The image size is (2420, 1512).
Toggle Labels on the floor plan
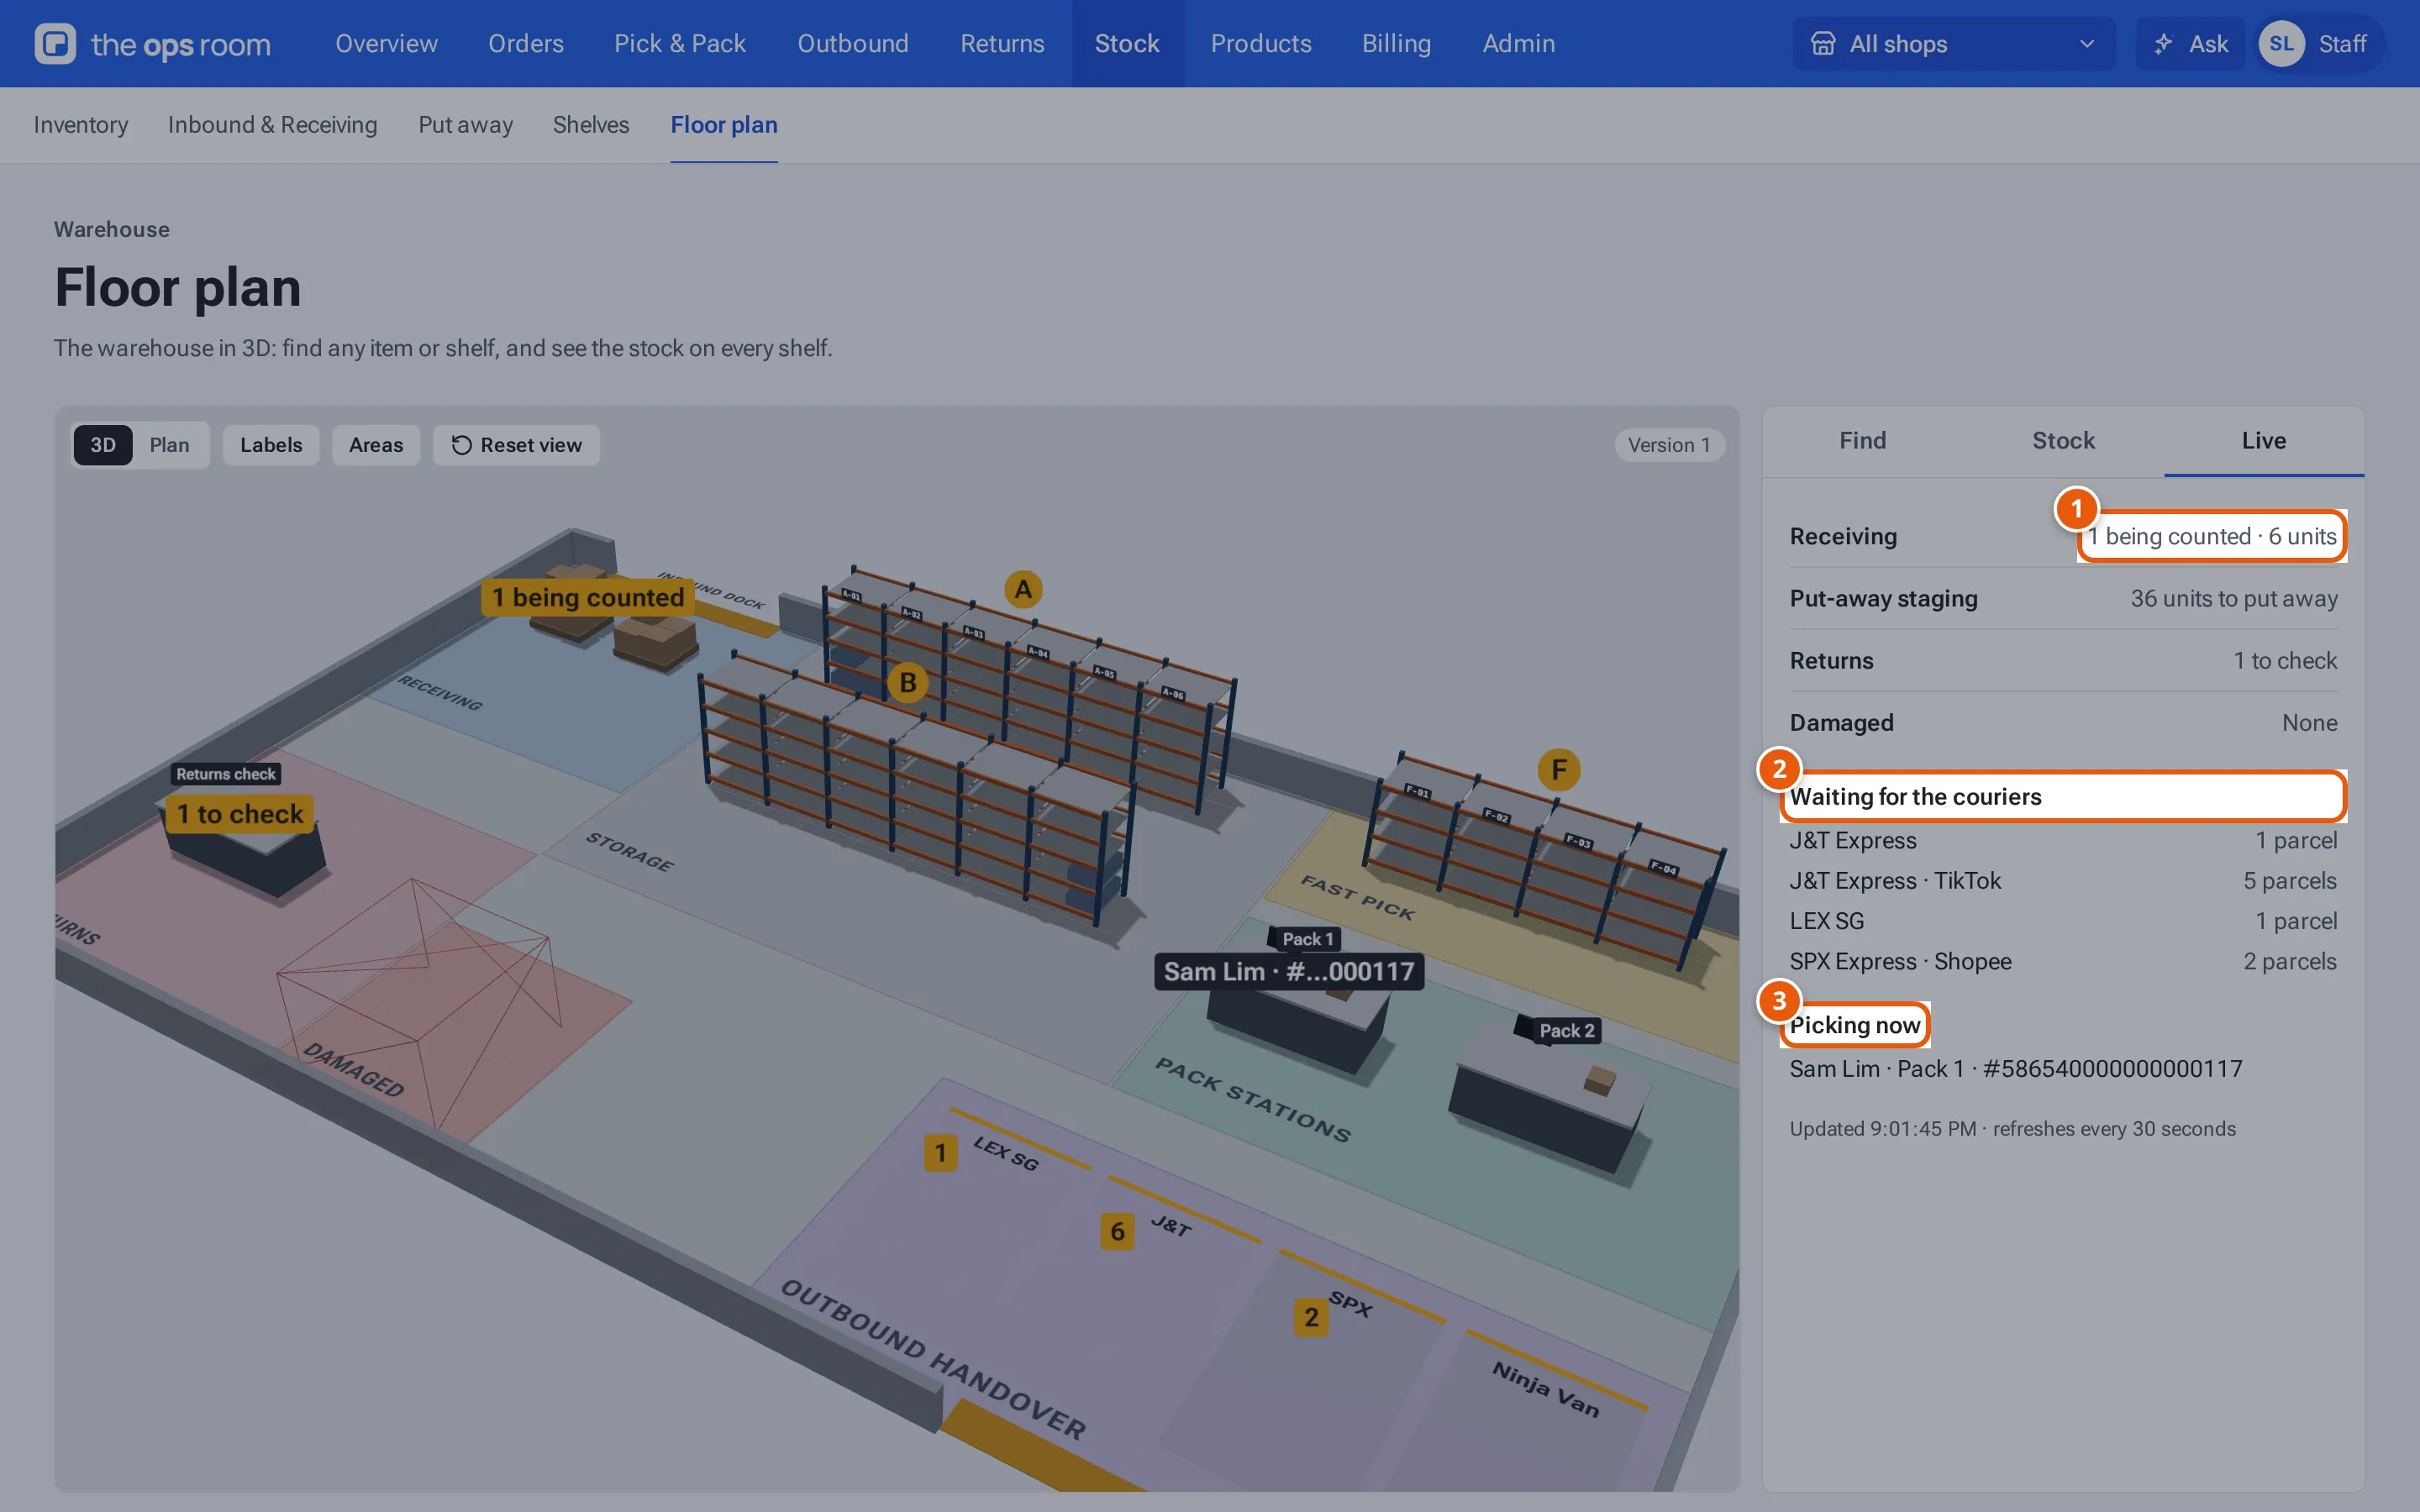click(271, 445)
